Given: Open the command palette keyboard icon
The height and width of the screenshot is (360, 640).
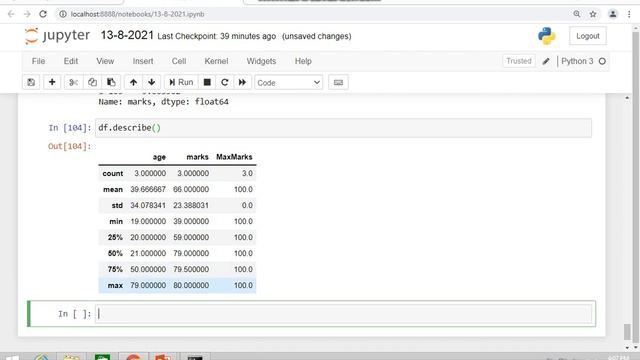Looking at the screenshot, I should (338, 82).
